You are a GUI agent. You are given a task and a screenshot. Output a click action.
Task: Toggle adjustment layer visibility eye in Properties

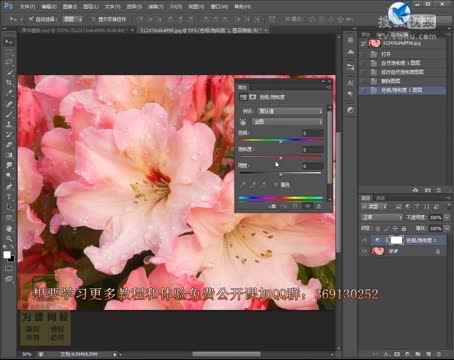point(307,206)
